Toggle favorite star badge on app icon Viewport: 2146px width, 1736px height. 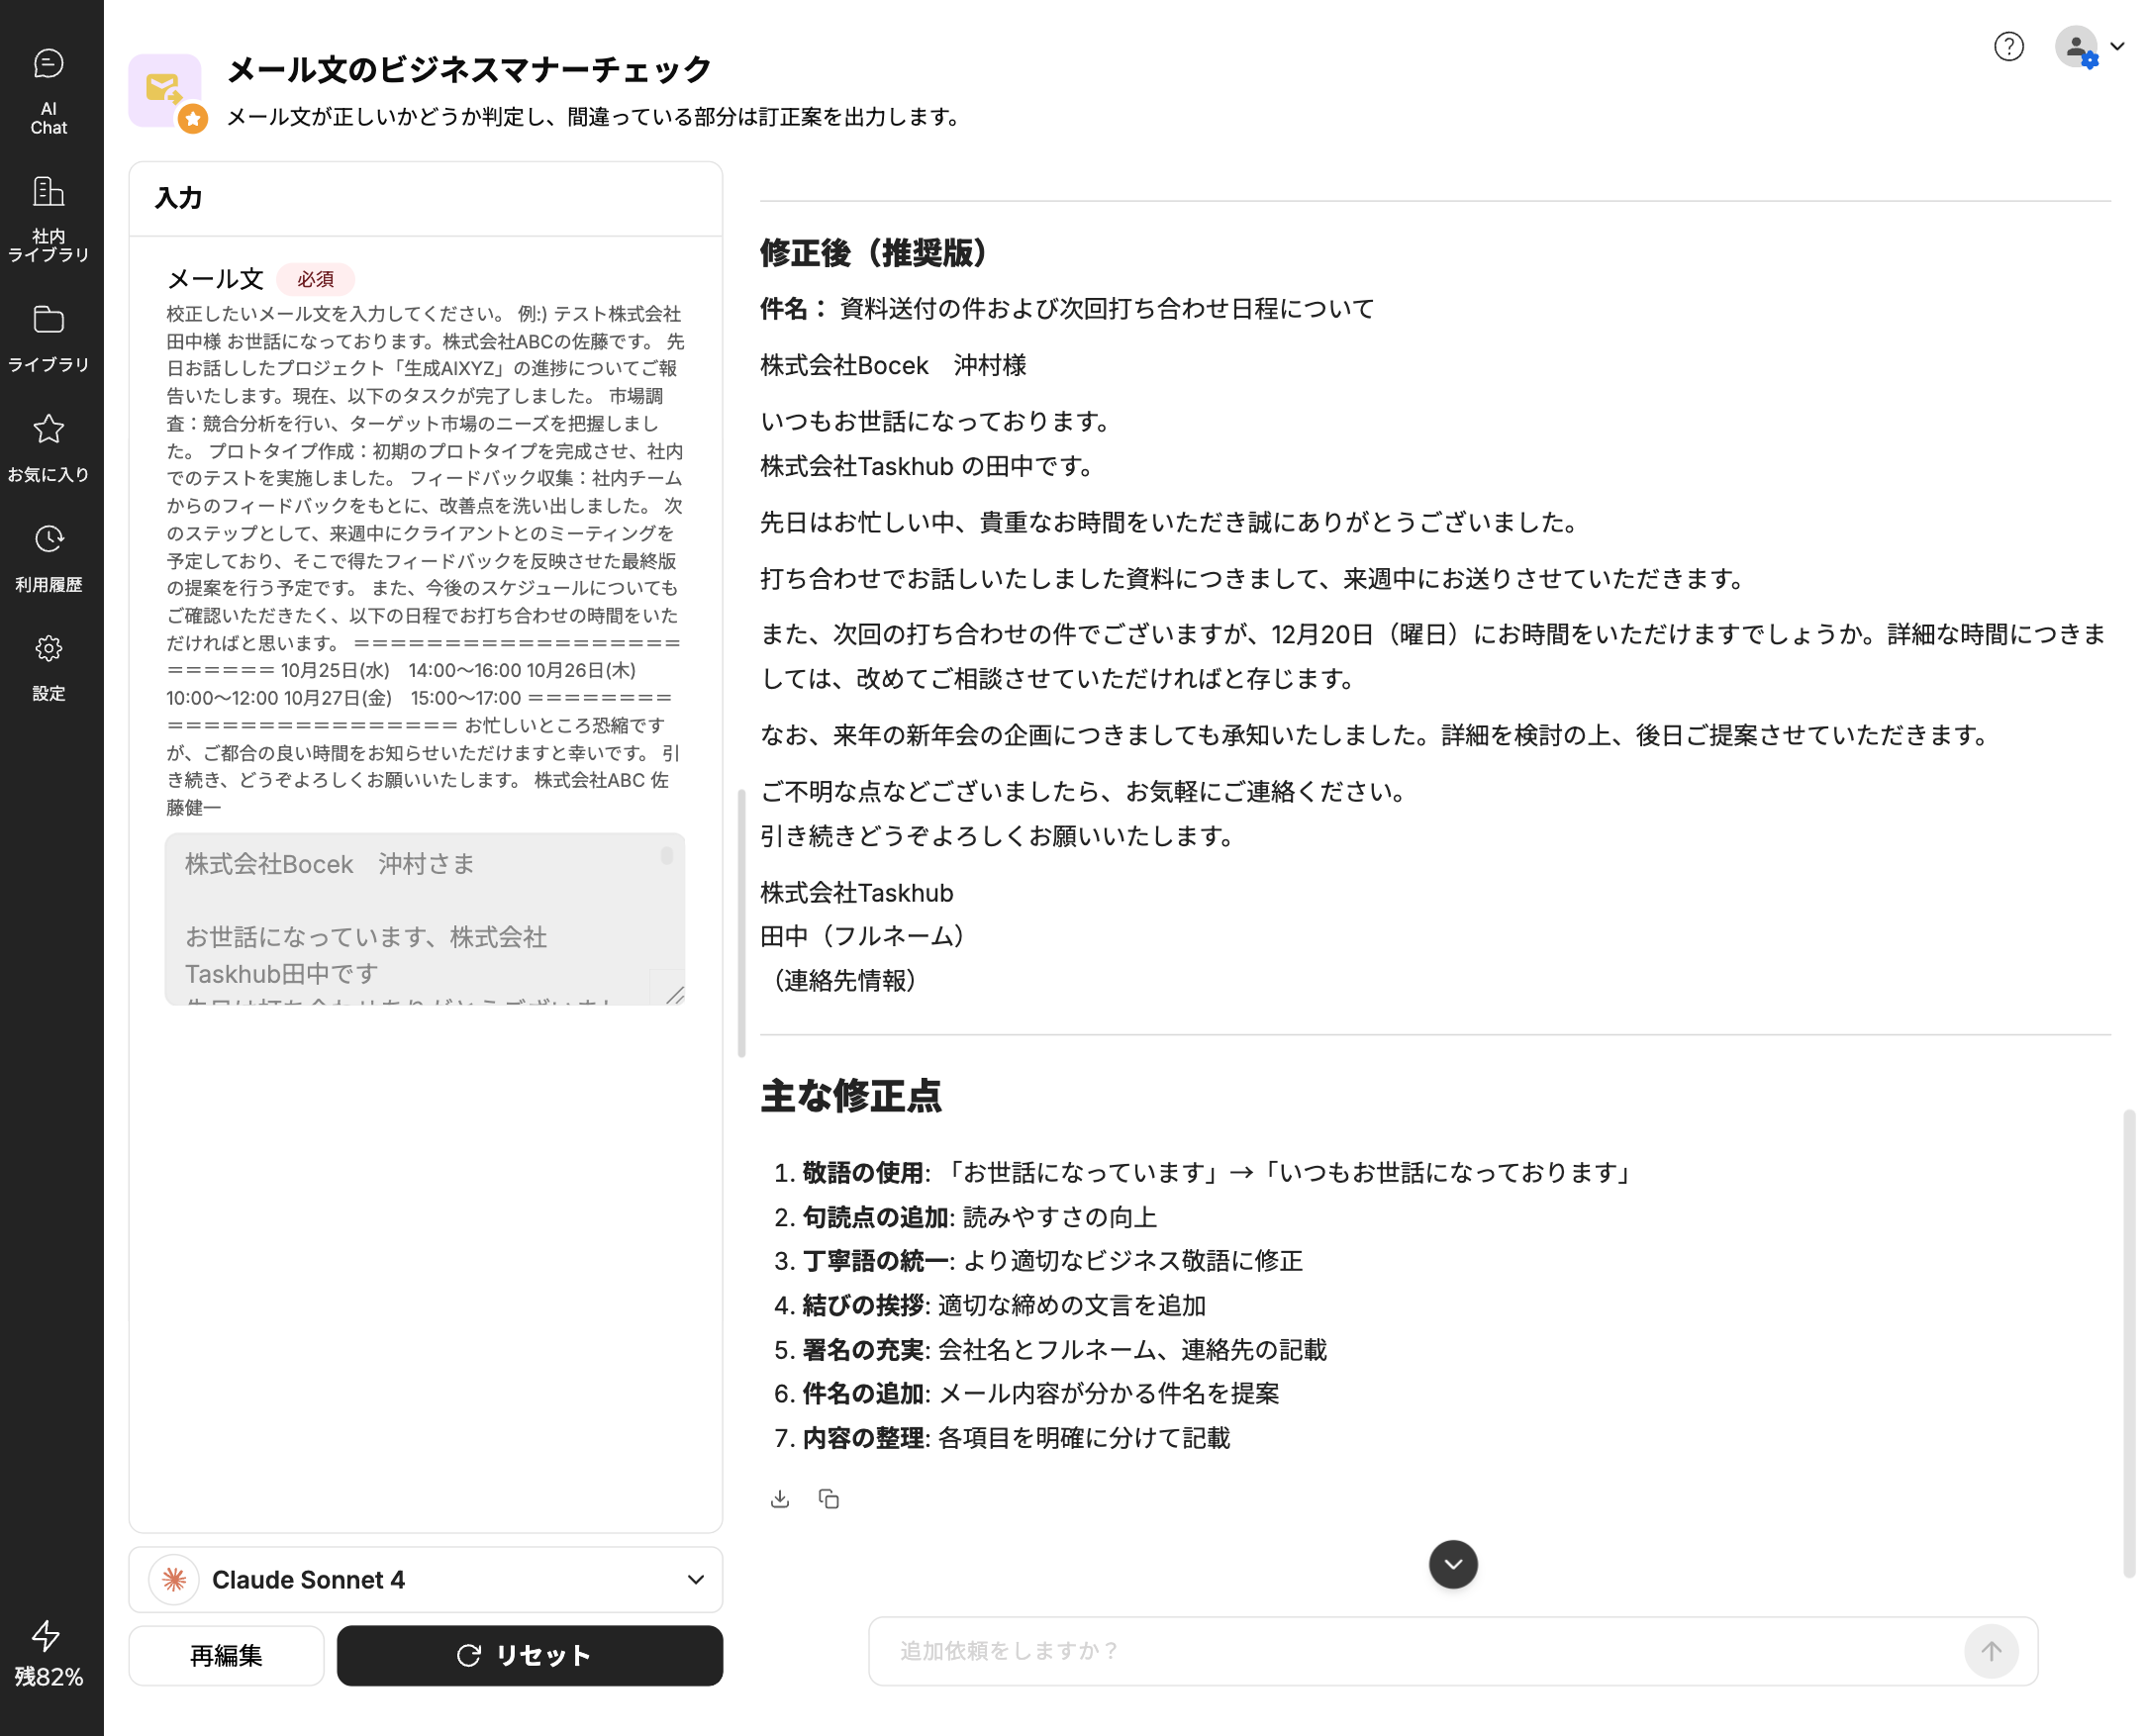coord(193,119)
